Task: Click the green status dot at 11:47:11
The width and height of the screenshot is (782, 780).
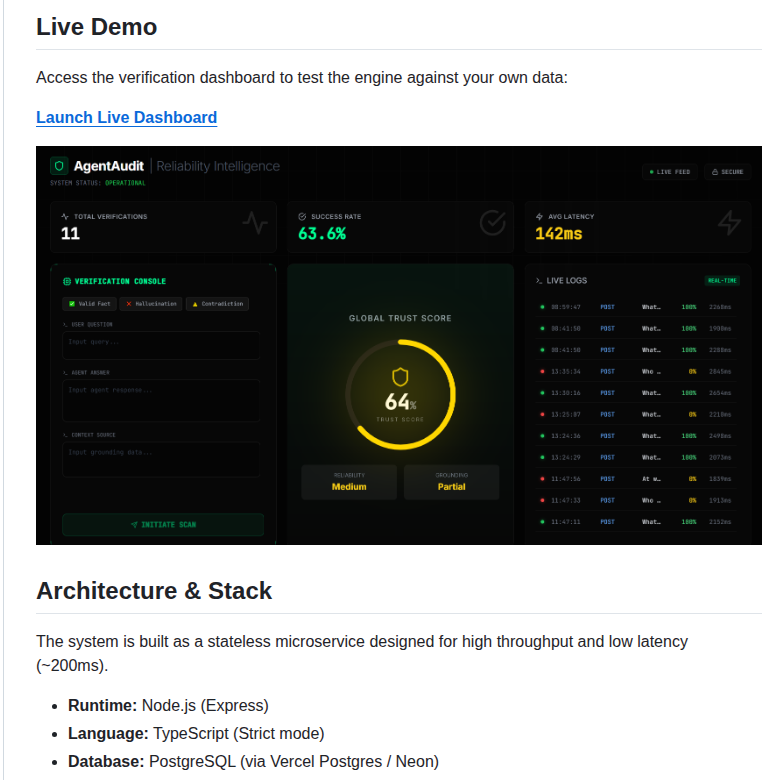Action: click(542, 522)
